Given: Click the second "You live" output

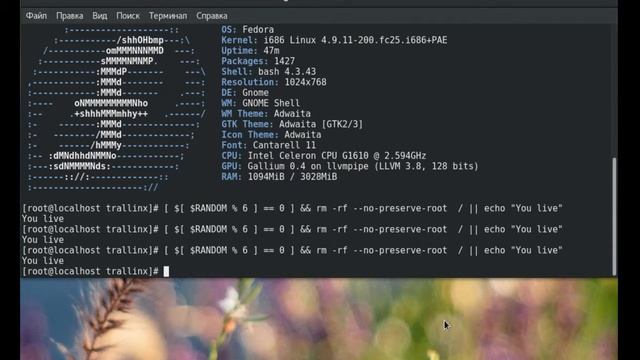Looking at the screenshot, I should click(43, 240).
